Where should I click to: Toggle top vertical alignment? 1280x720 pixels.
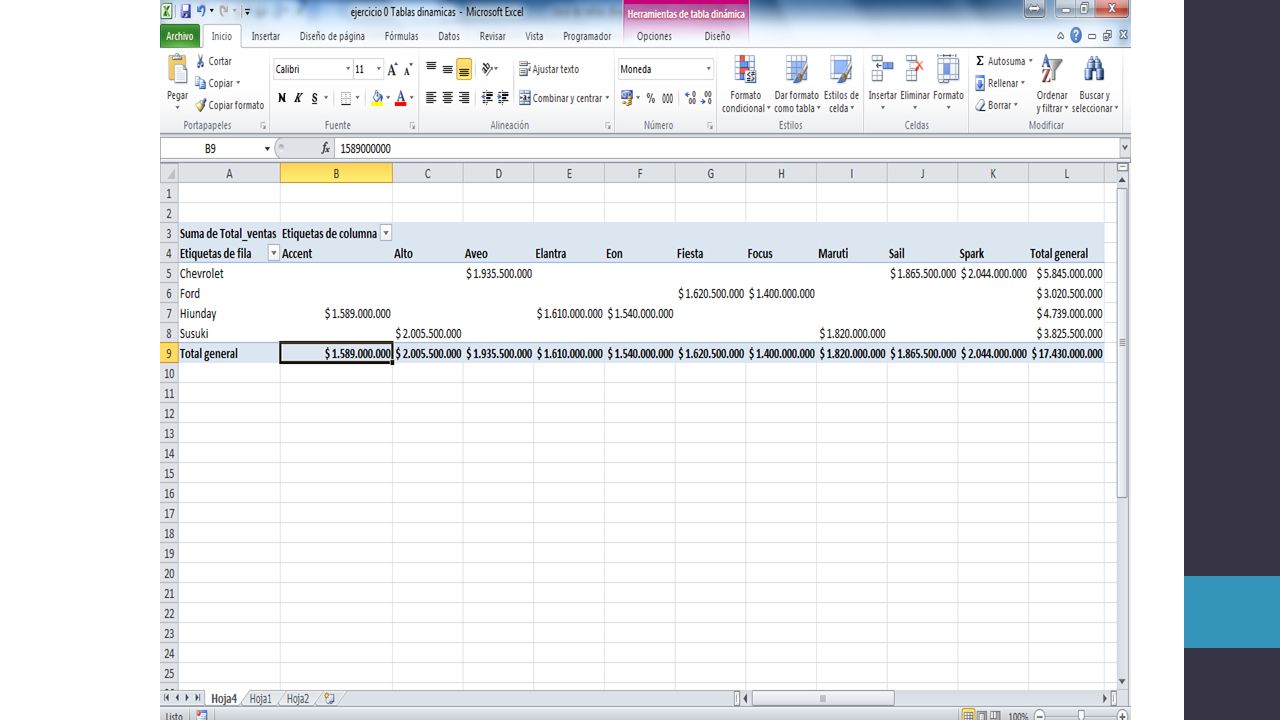431,69
